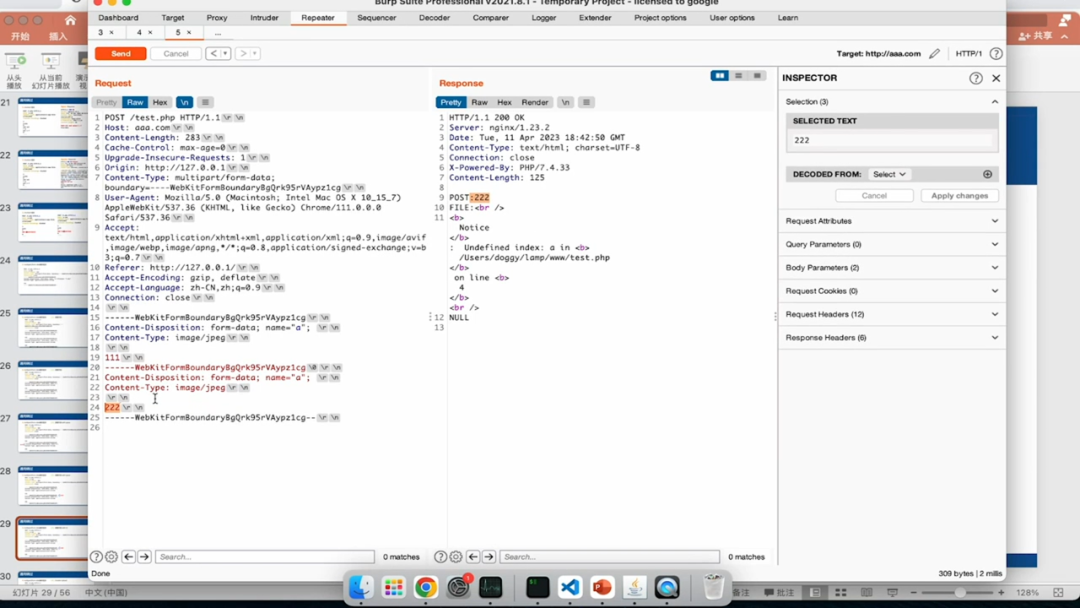
Task: Go to next Response search match
Action: 488,556
